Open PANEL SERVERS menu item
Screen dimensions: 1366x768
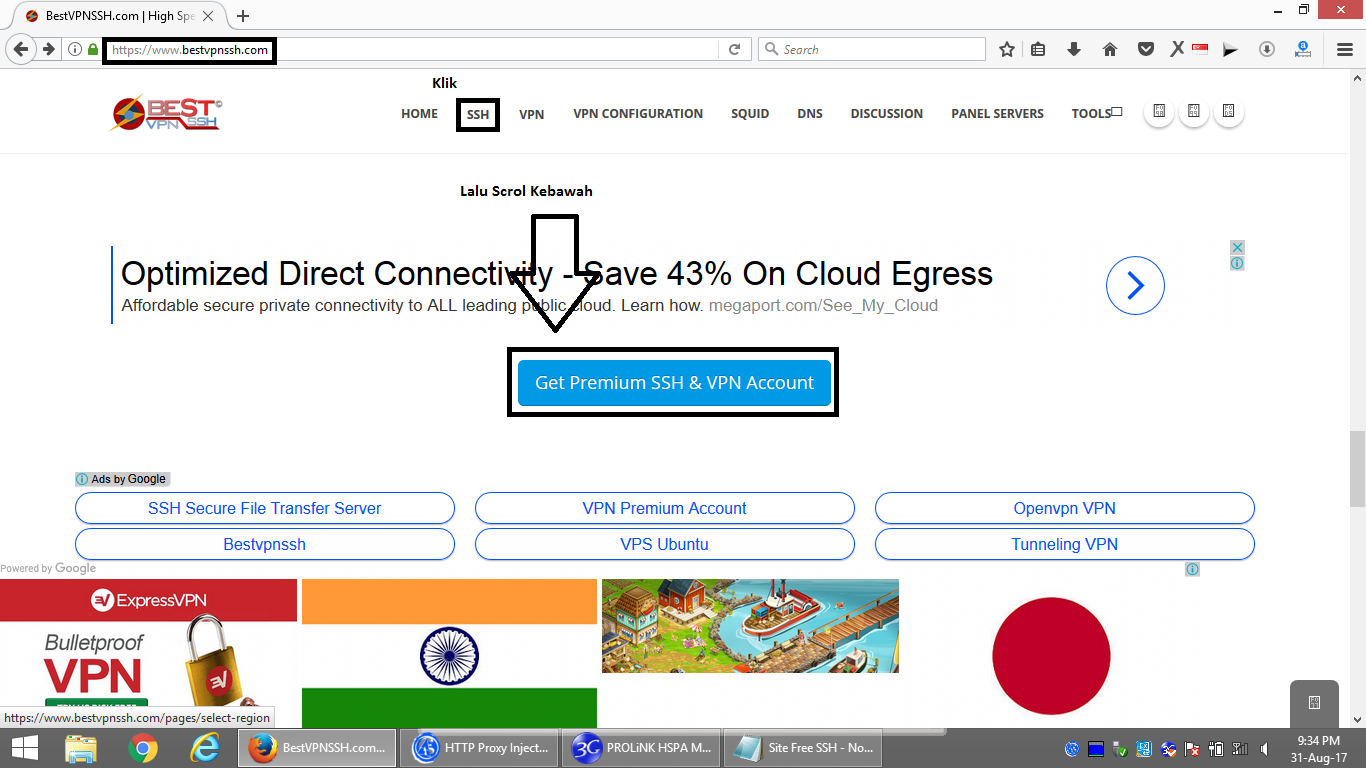tap(997, 114)
